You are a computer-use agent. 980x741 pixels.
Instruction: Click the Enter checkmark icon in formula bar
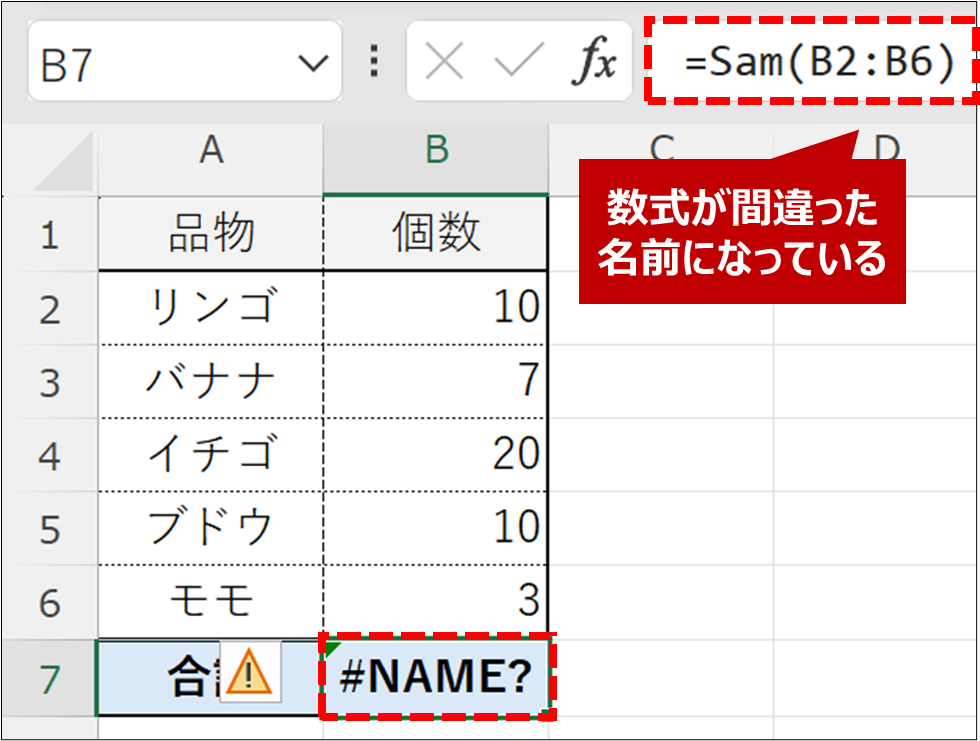coord(519,64)
